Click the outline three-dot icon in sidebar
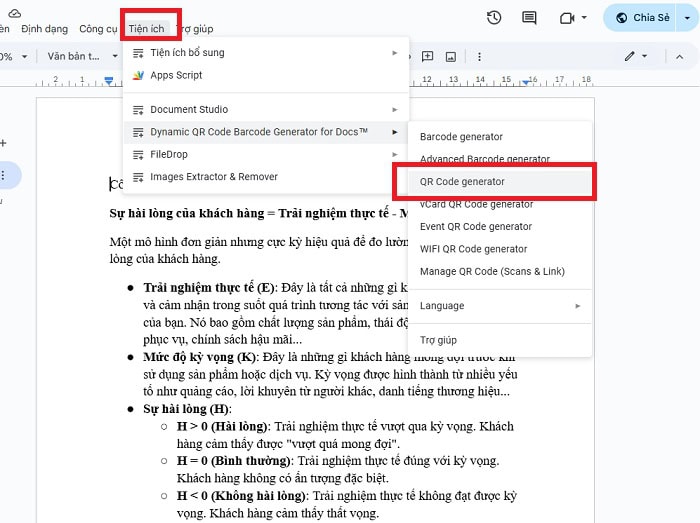This screenshot has width=700, height=523. (4, 175)
